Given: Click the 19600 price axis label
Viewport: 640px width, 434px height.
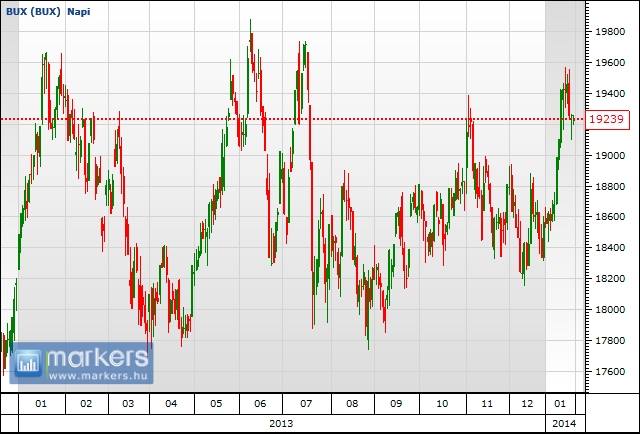Looking at the screenshot, I should pos(610,63).
